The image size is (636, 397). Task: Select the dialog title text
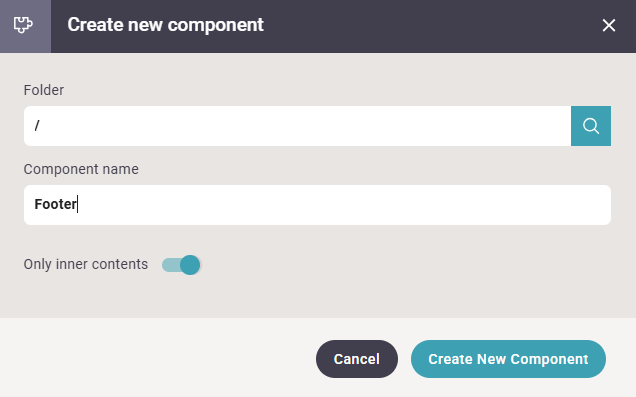click(x=165, y=25)
